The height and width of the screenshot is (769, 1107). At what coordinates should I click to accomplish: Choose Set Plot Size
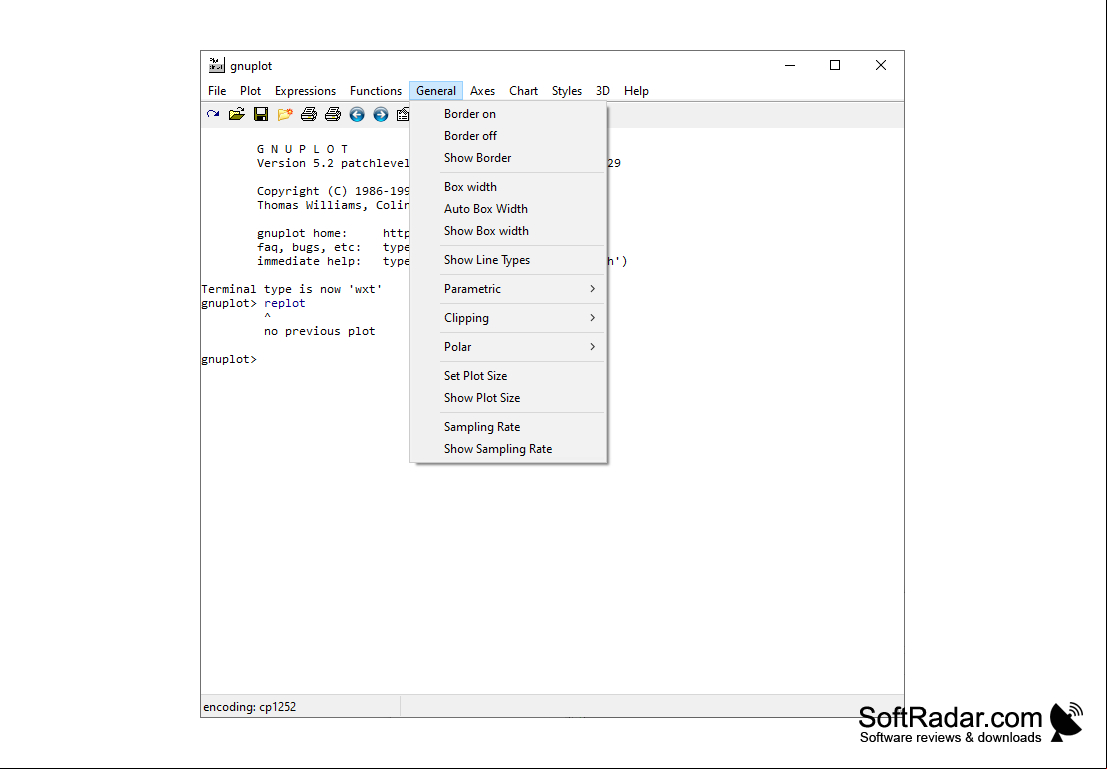coord(508,376)
